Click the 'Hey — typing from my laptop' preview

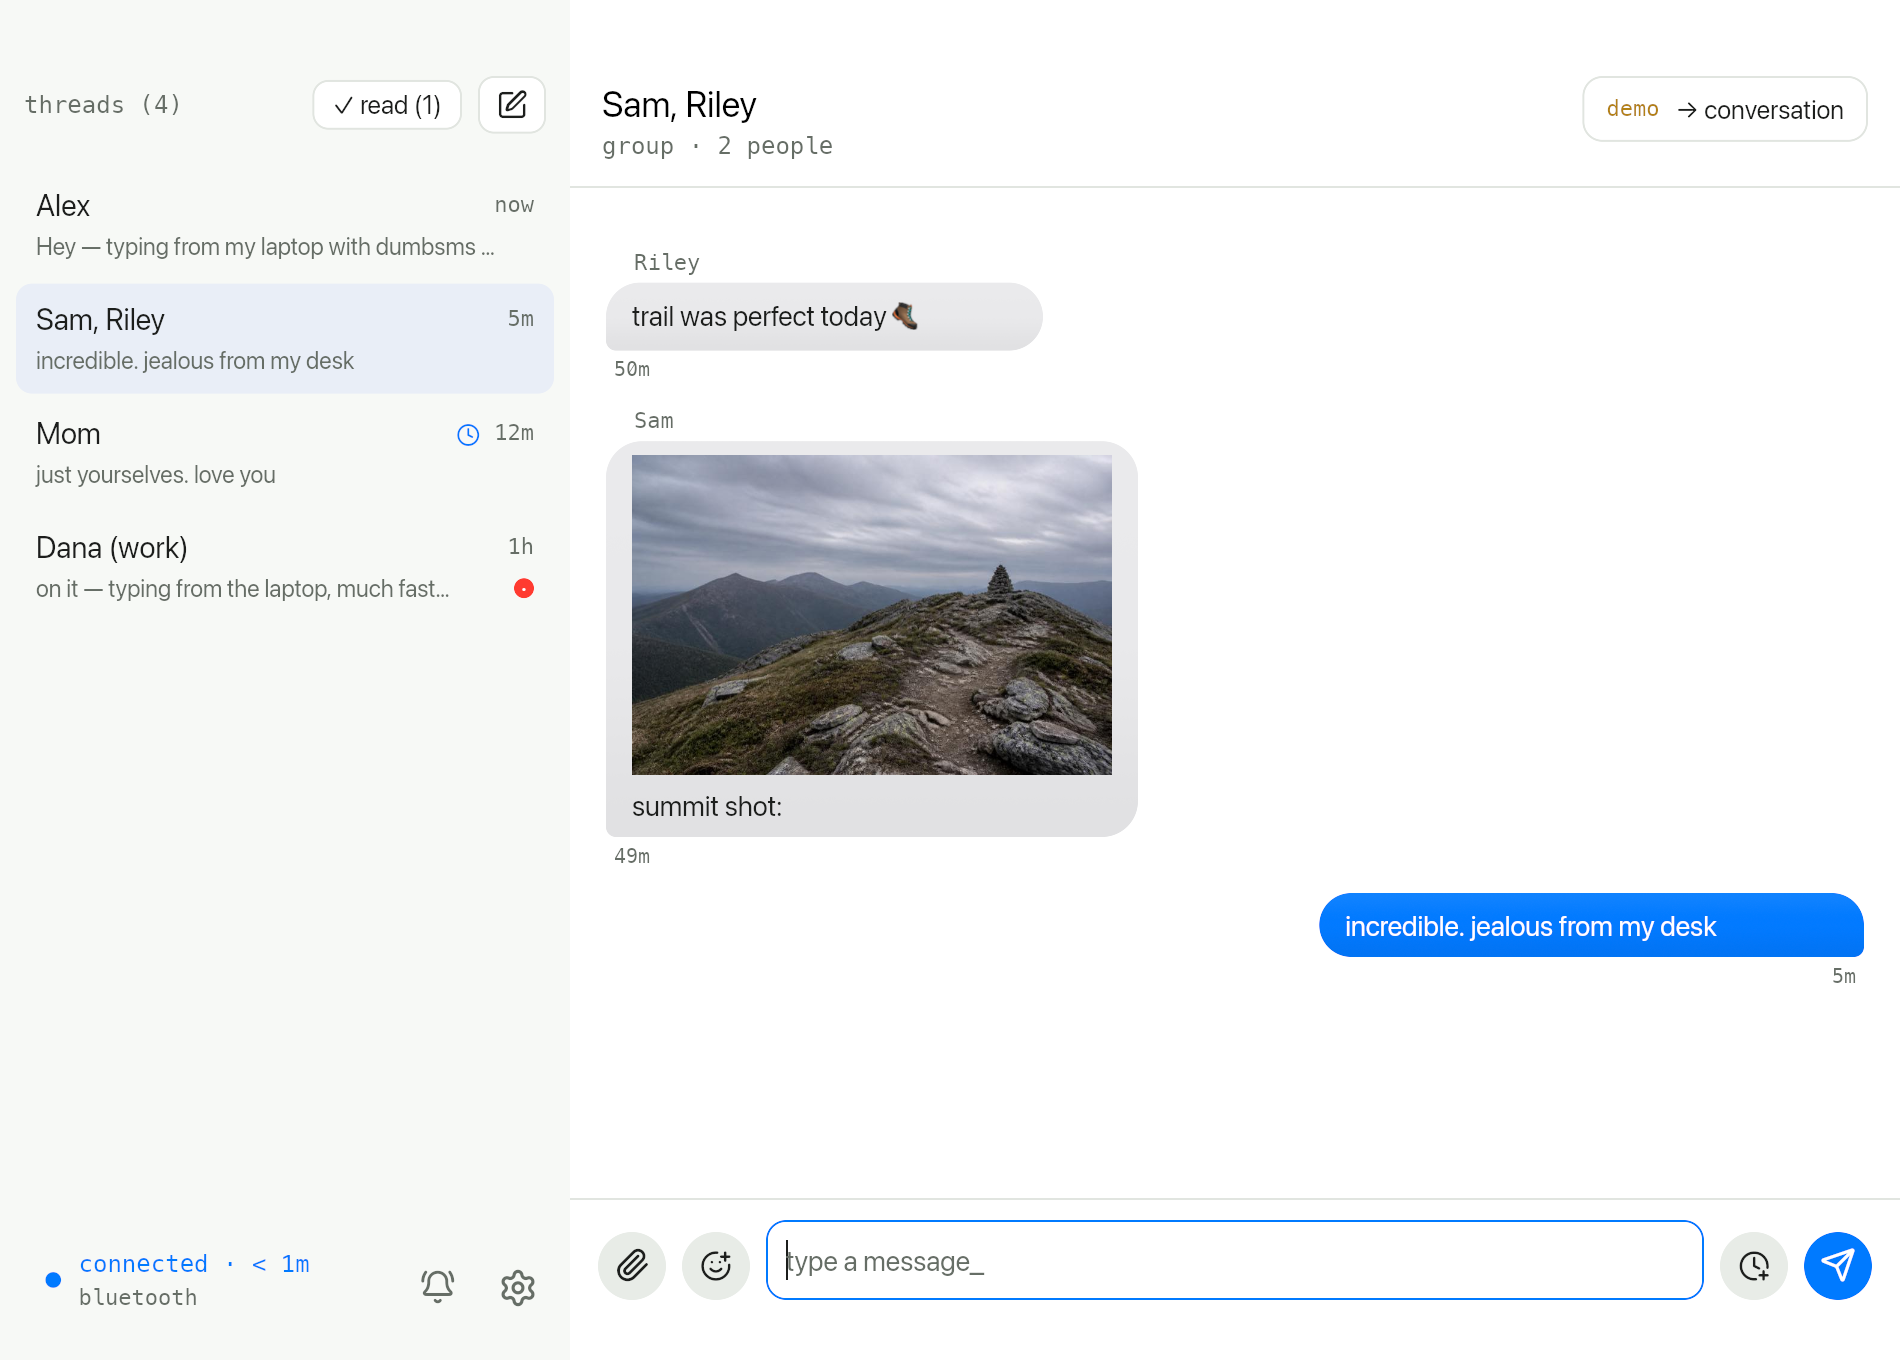pyautogui.click(x=265, y=247)
